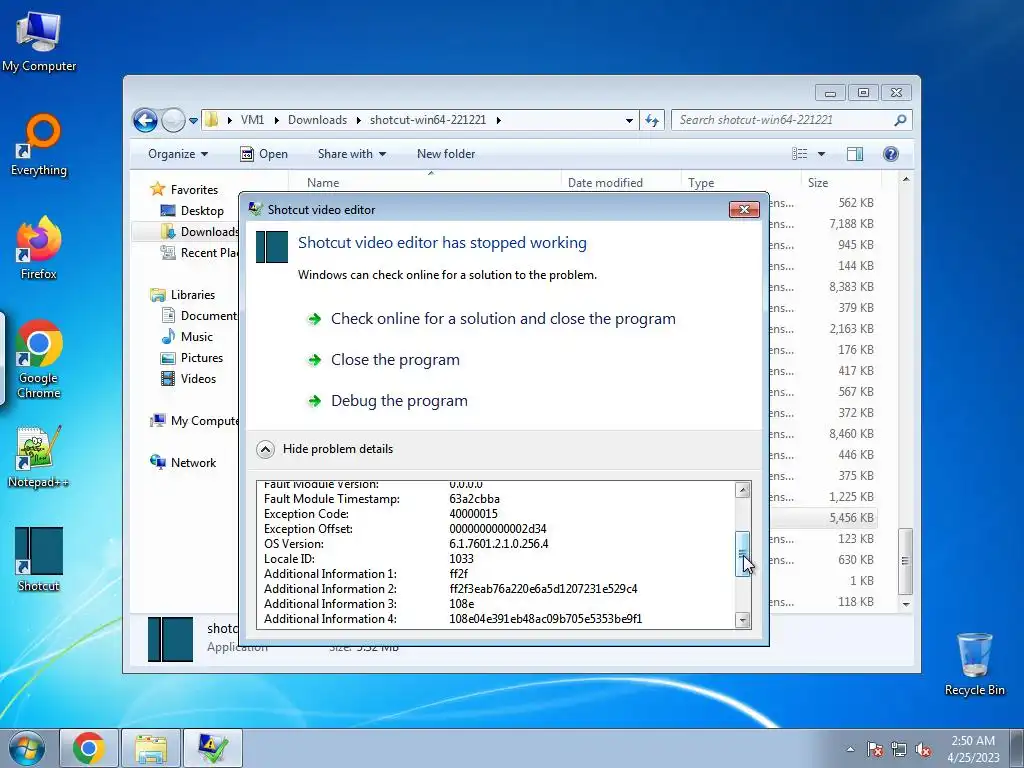Click Downloads in the address breadcrumb

(317, 120)
